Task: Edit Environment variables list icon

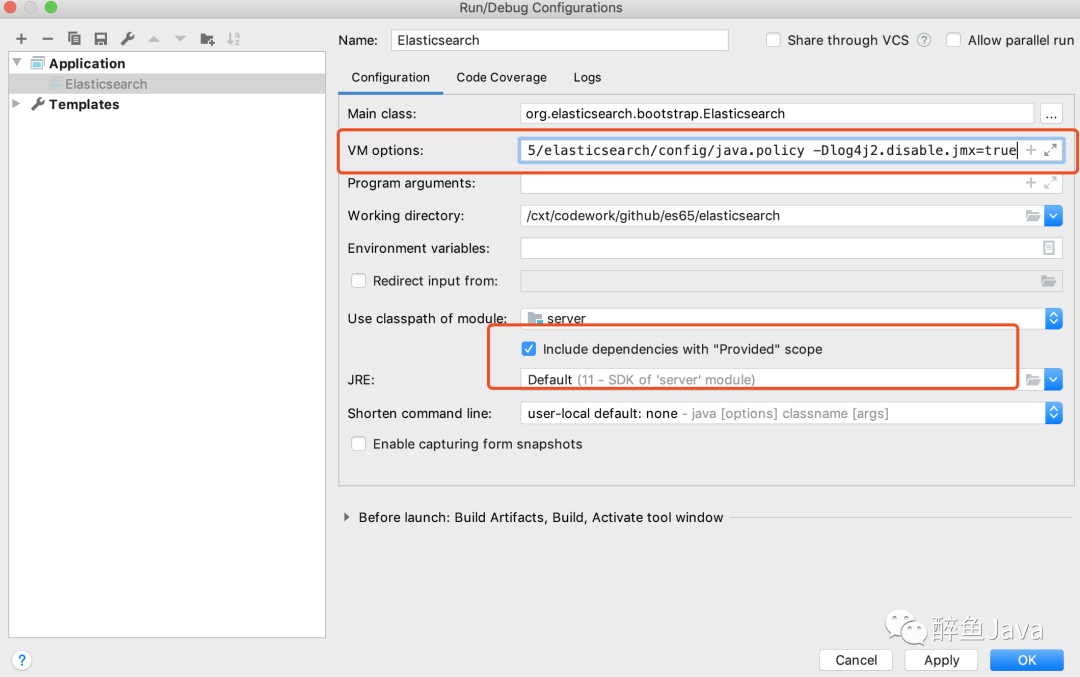Action: [x=1048, y=248]
